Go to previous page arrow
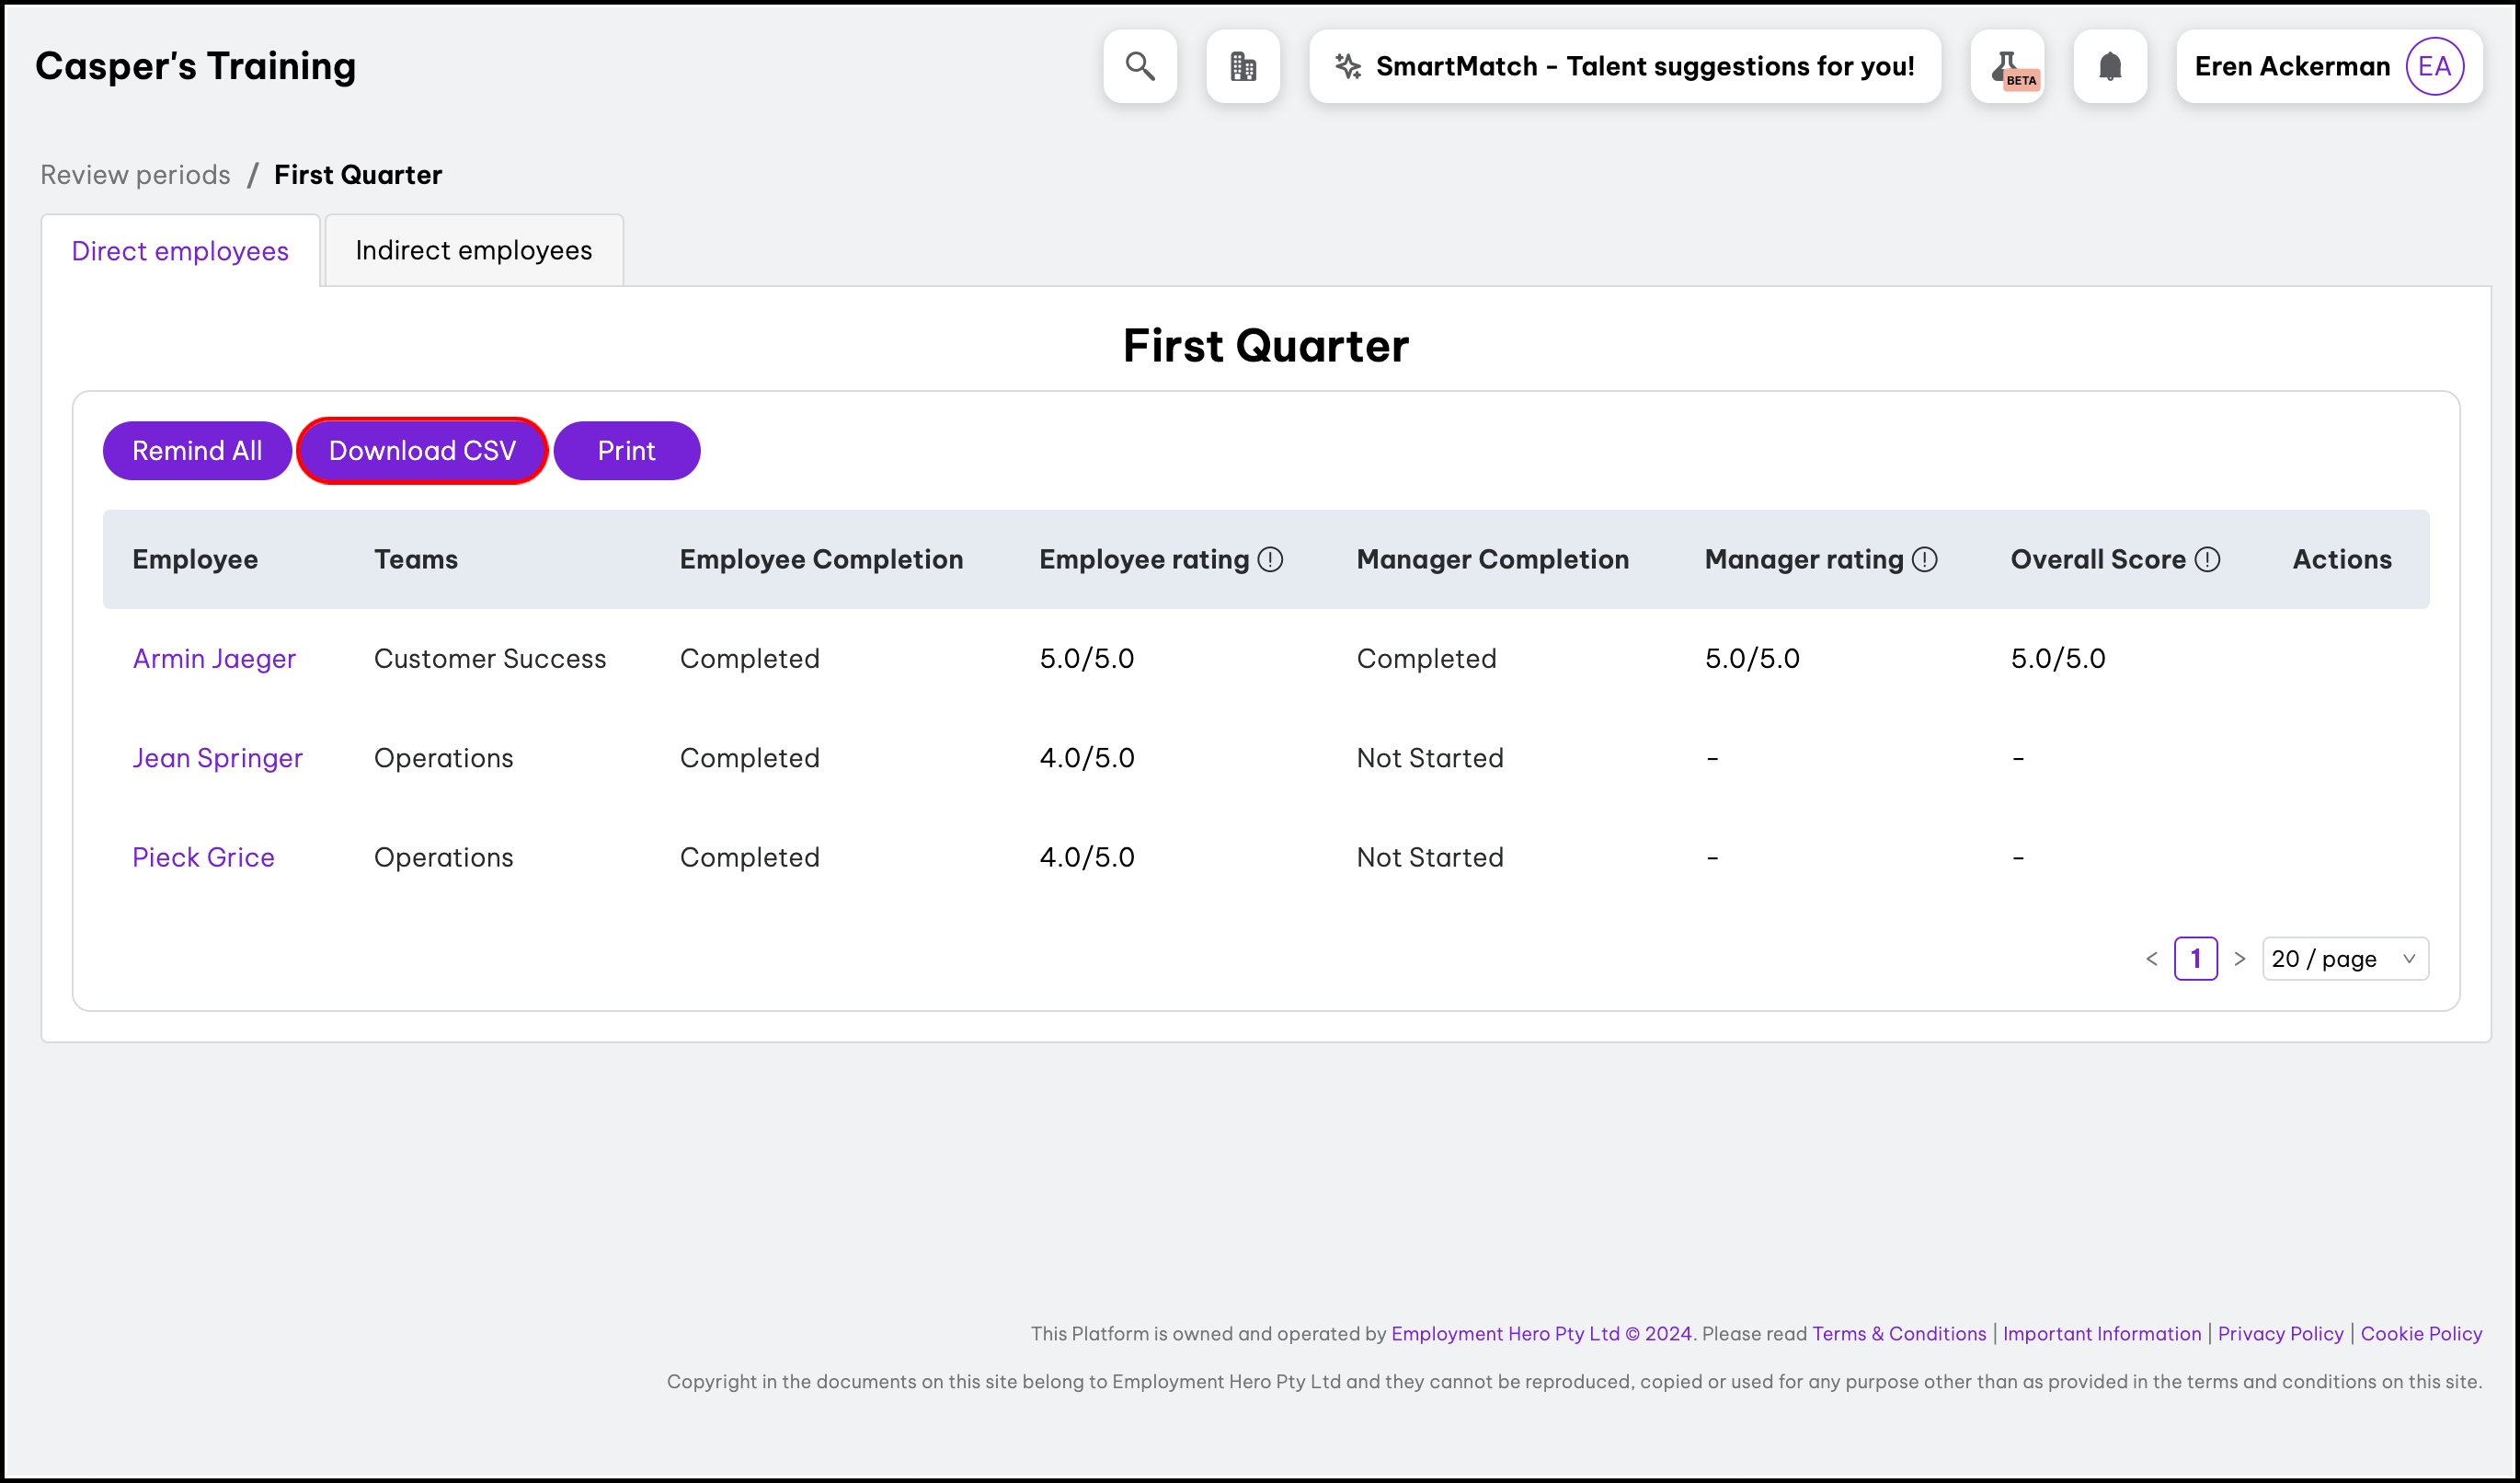This screenshot has width=2520, height=1483. point(2152,959)
